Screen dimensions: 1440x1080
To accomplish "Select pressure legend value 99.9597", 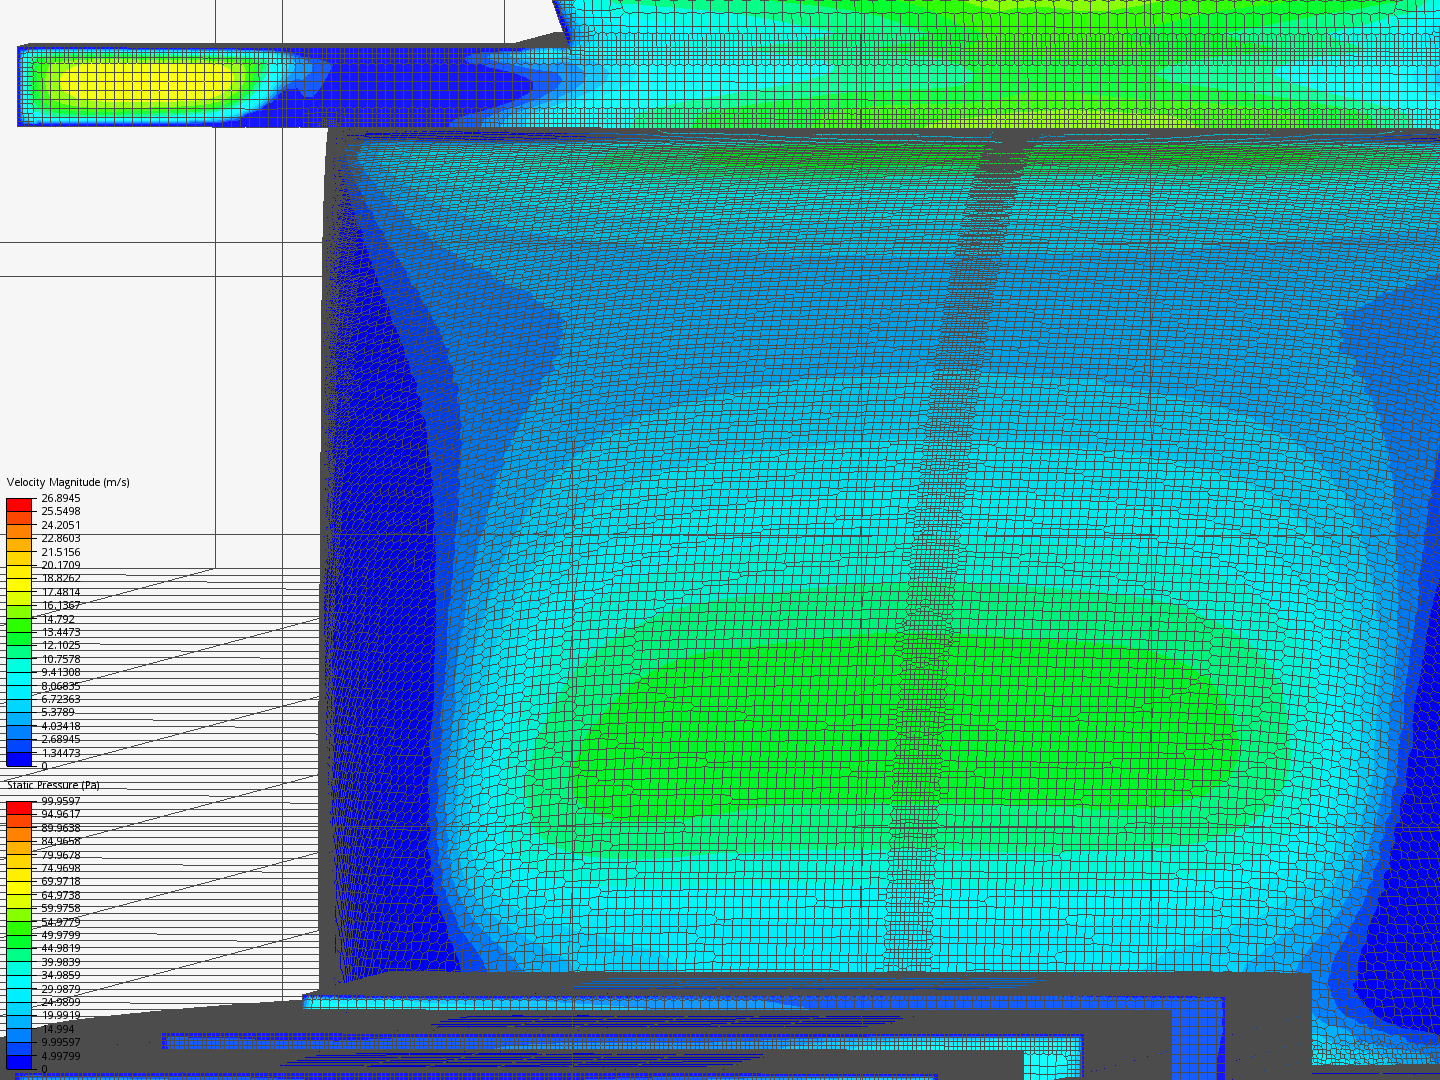I will [61, 801].
